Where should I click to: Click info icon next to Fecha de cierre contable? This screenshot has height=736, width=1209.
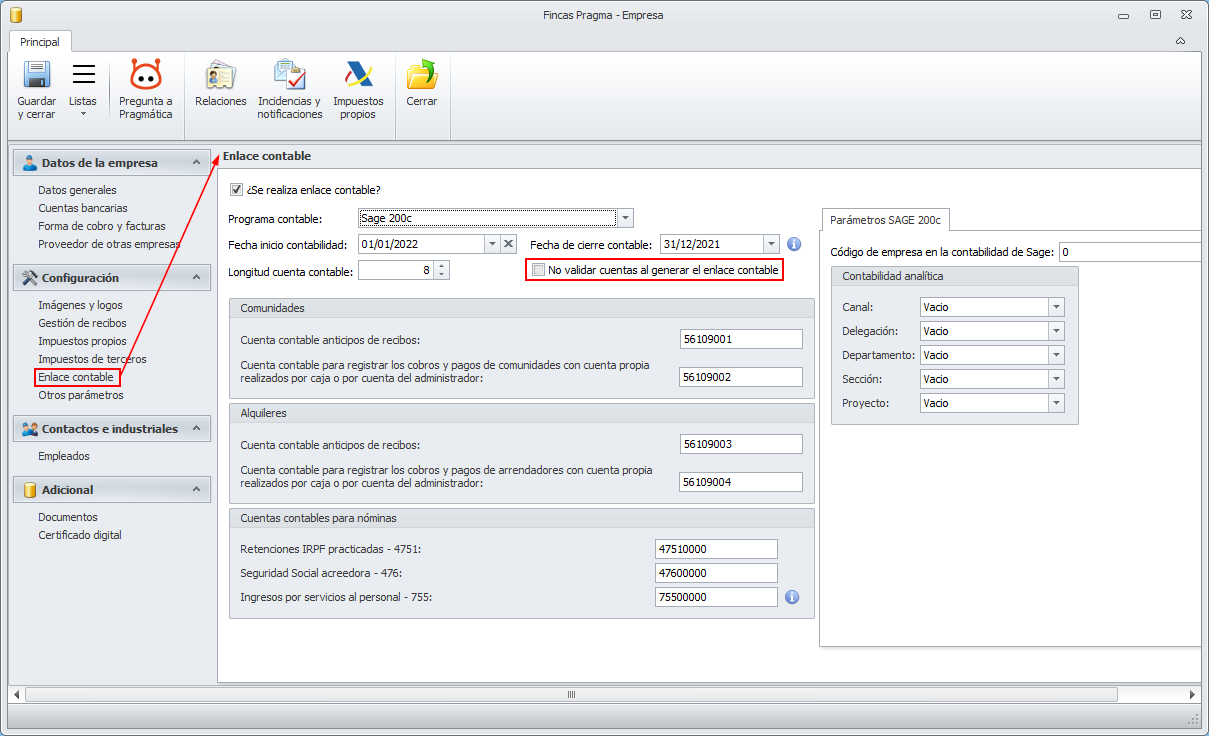pyautogui.click(x=794, y=244)
